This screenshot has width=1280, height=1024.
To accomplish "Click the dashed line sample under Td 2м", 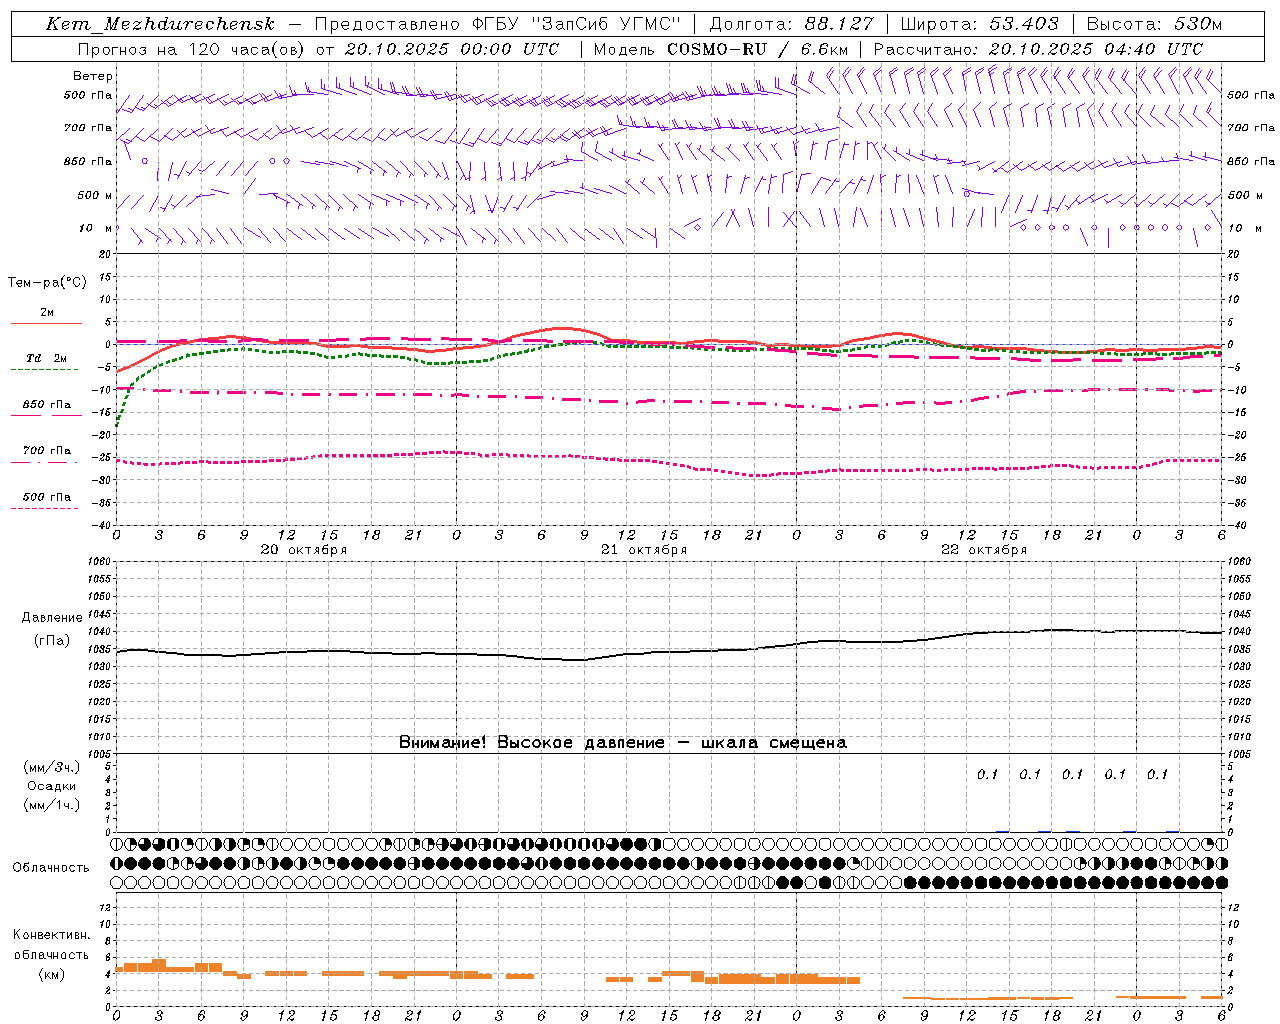I will [x=45, y=369].
